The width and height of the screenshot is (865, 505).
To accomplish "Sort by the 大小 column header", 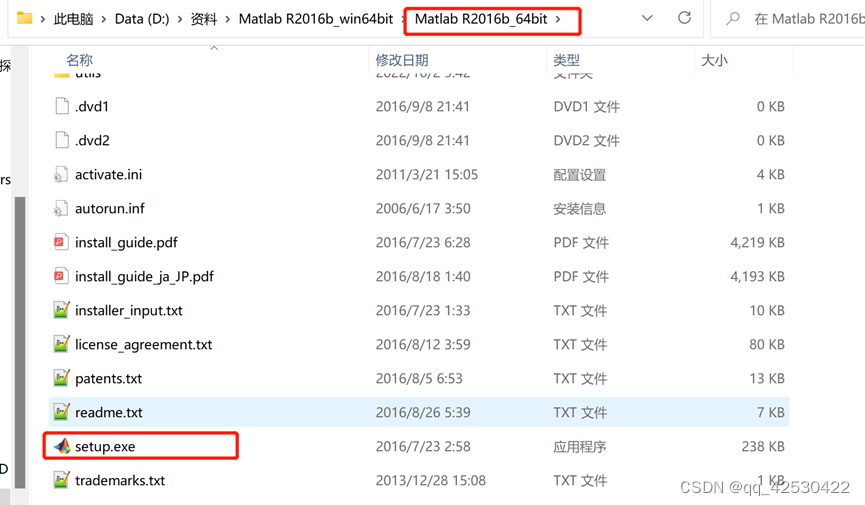I will [x=714, y=60].
